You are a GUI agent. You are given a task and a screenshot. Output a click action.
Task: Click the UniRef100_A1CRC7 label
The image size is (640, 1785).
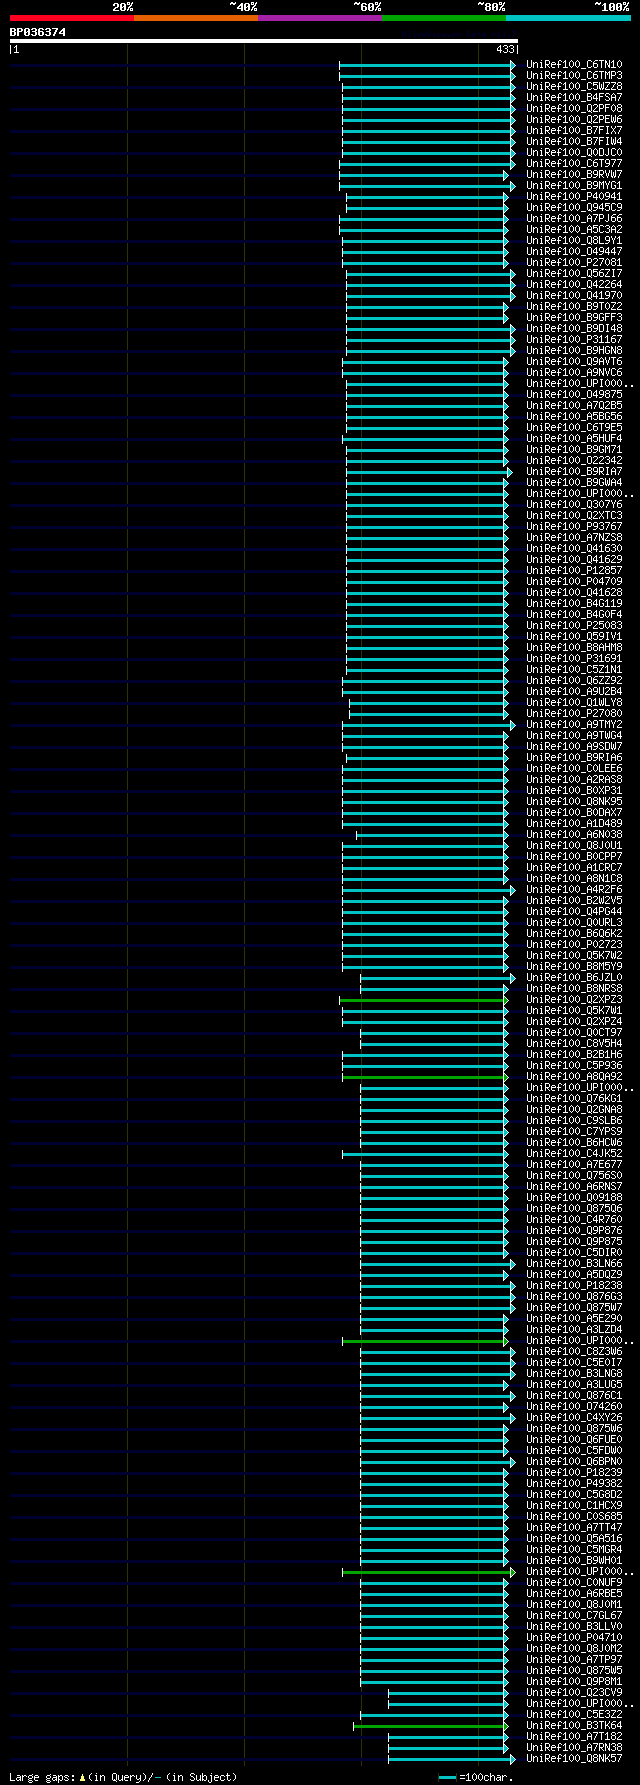tap(574, 867)
